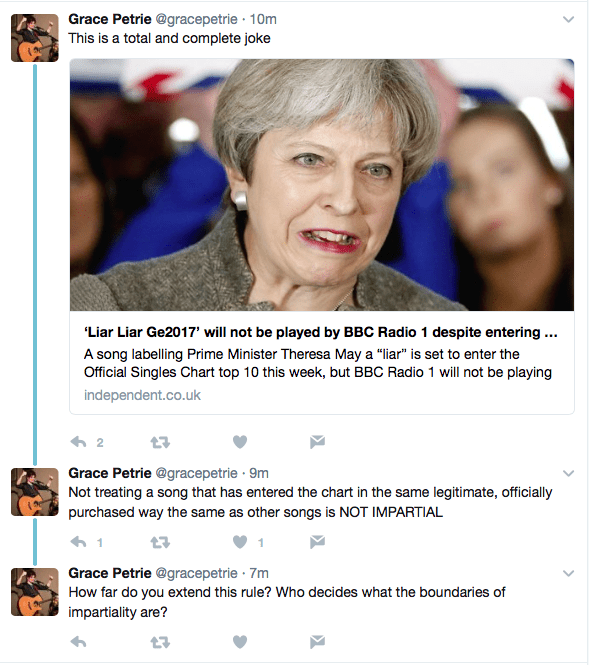Screen dimensions: 589x665
Task: Like the 9m tweet with 1 like
Action: point(240,542)
